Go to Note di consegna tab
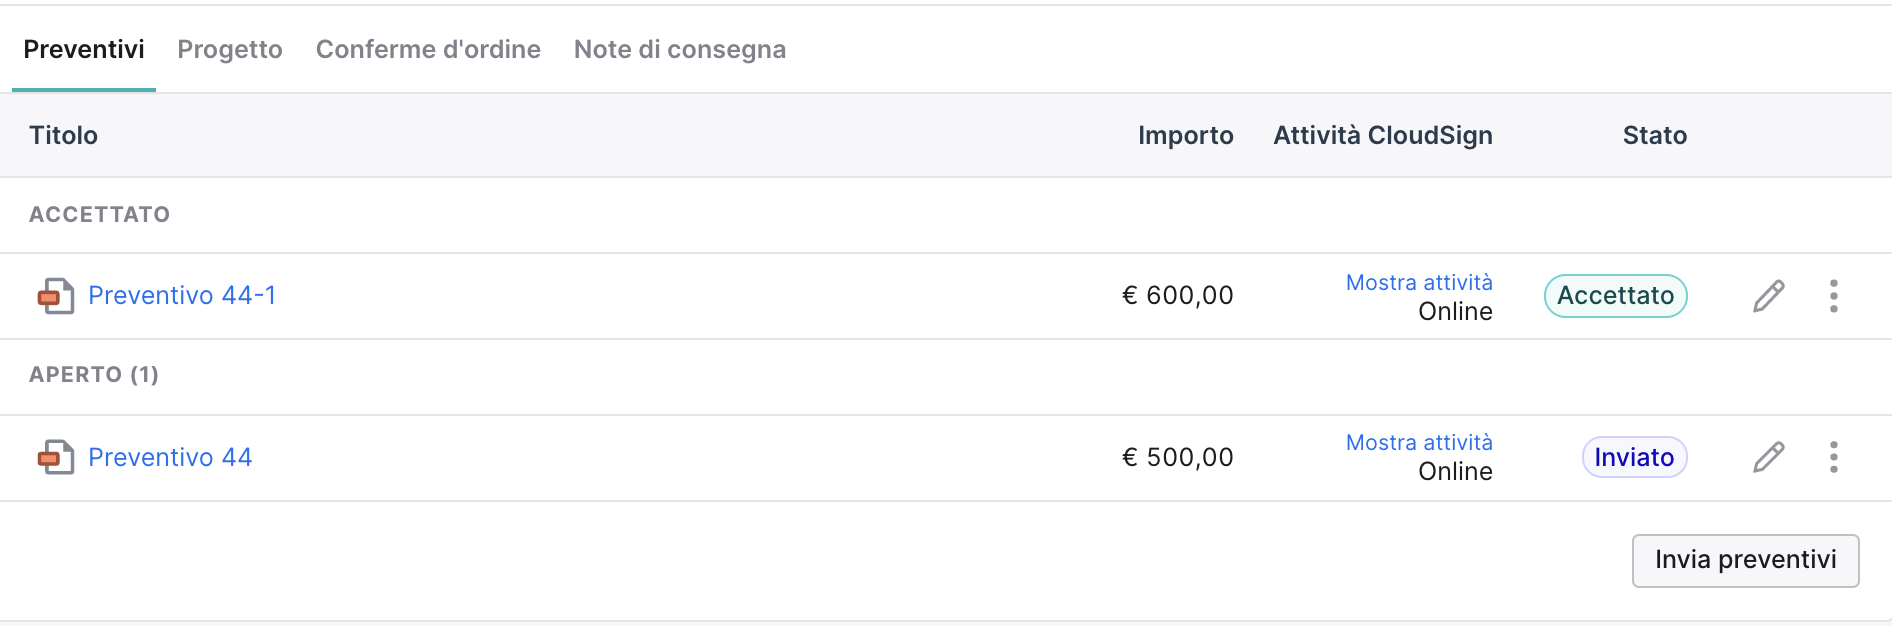The image size is (1892, 626). pos(680,49)
